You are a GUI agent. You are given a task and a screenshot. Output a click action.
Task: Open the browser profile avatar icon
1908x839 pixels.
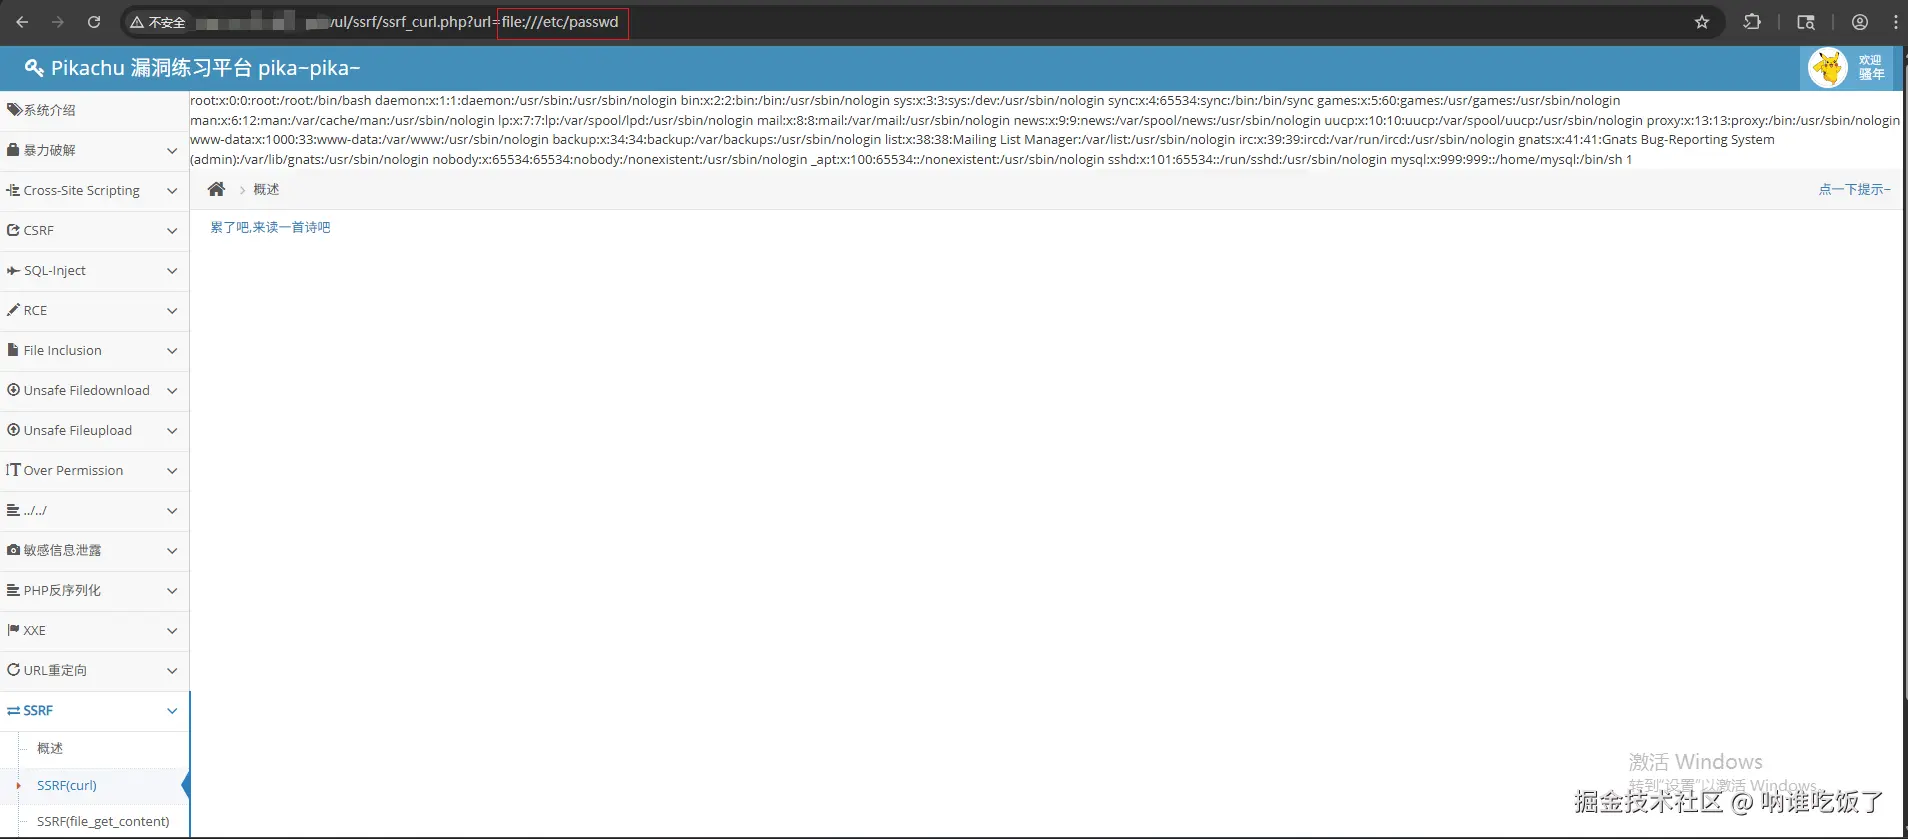click(1860, 22)
